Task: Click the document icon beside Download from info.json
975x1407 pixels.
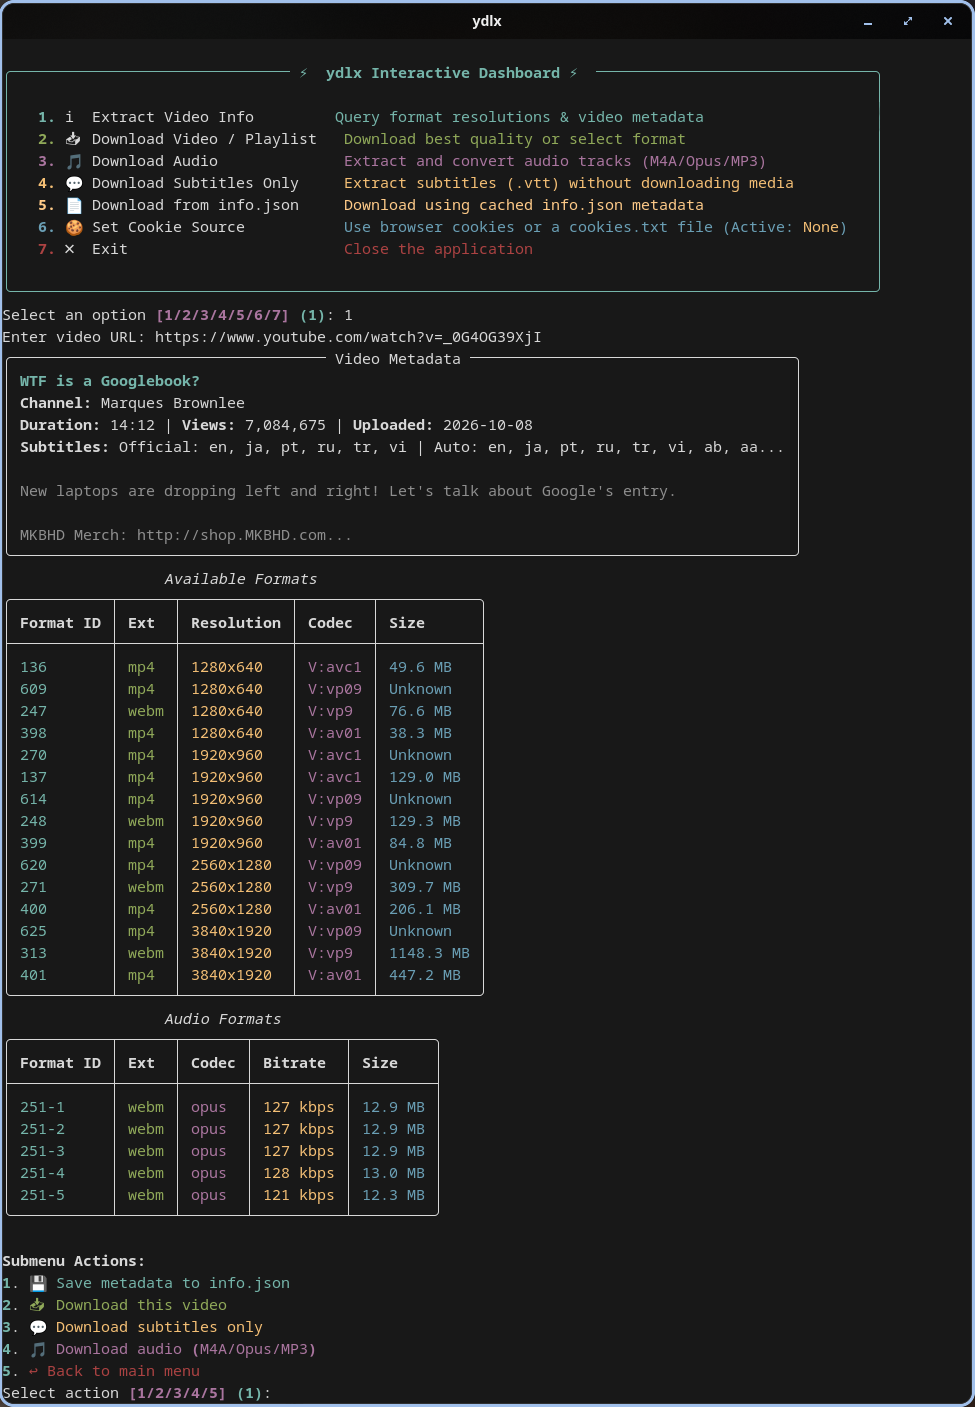Action: click(73, 205)
